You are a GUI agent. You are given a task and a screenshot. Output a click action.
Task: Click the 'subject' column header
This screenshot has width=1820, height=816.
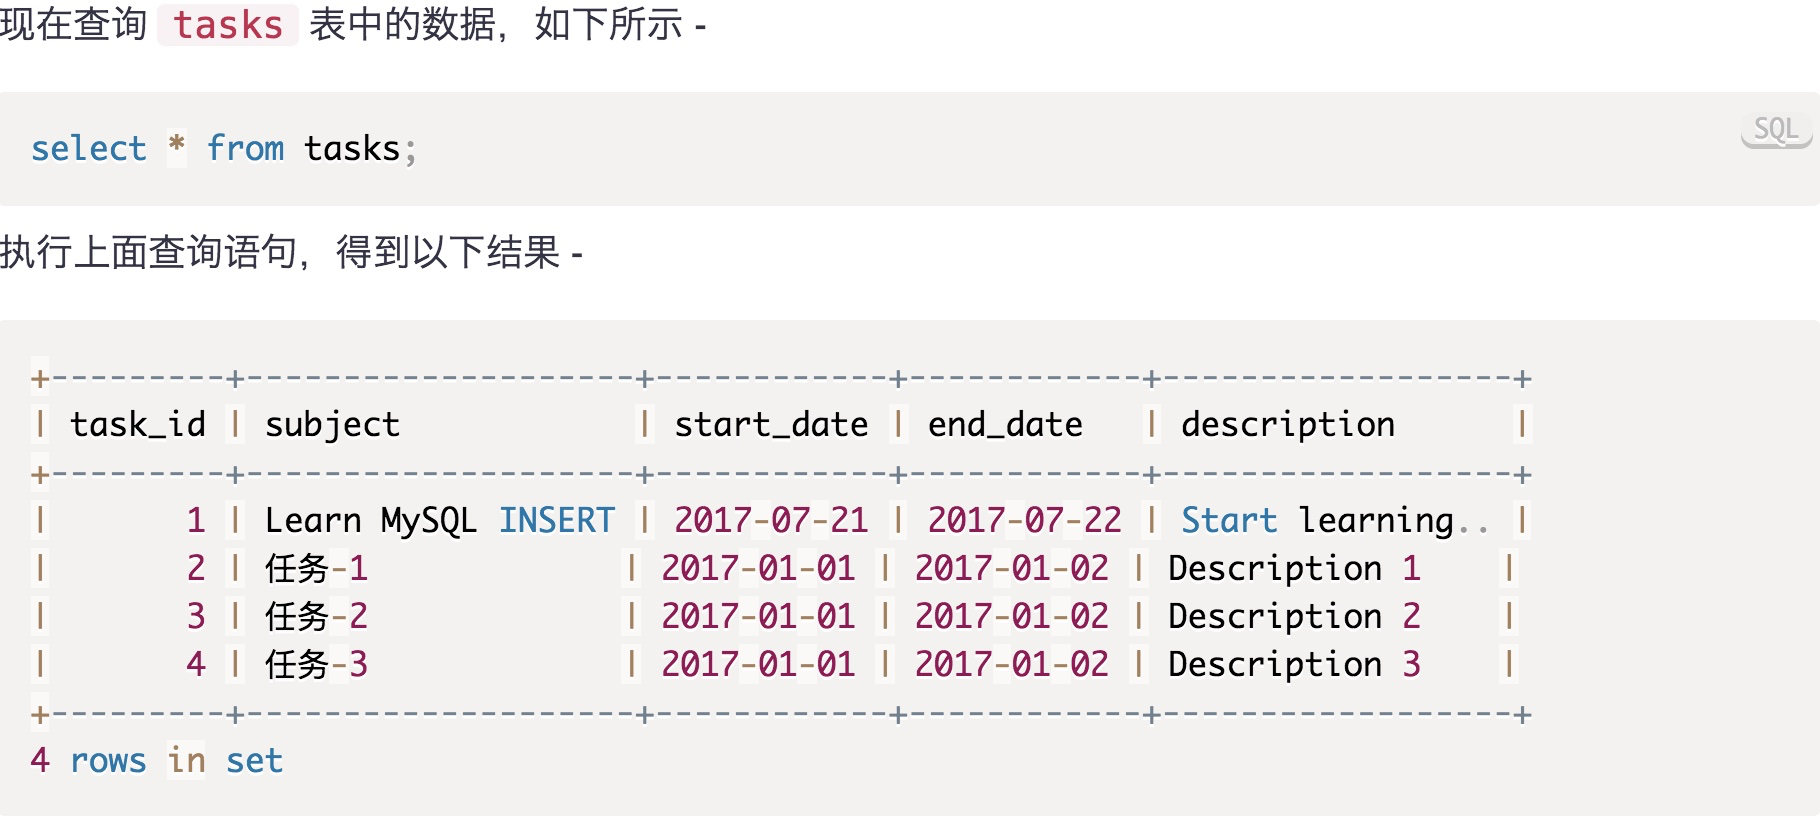tap(332, 425)
